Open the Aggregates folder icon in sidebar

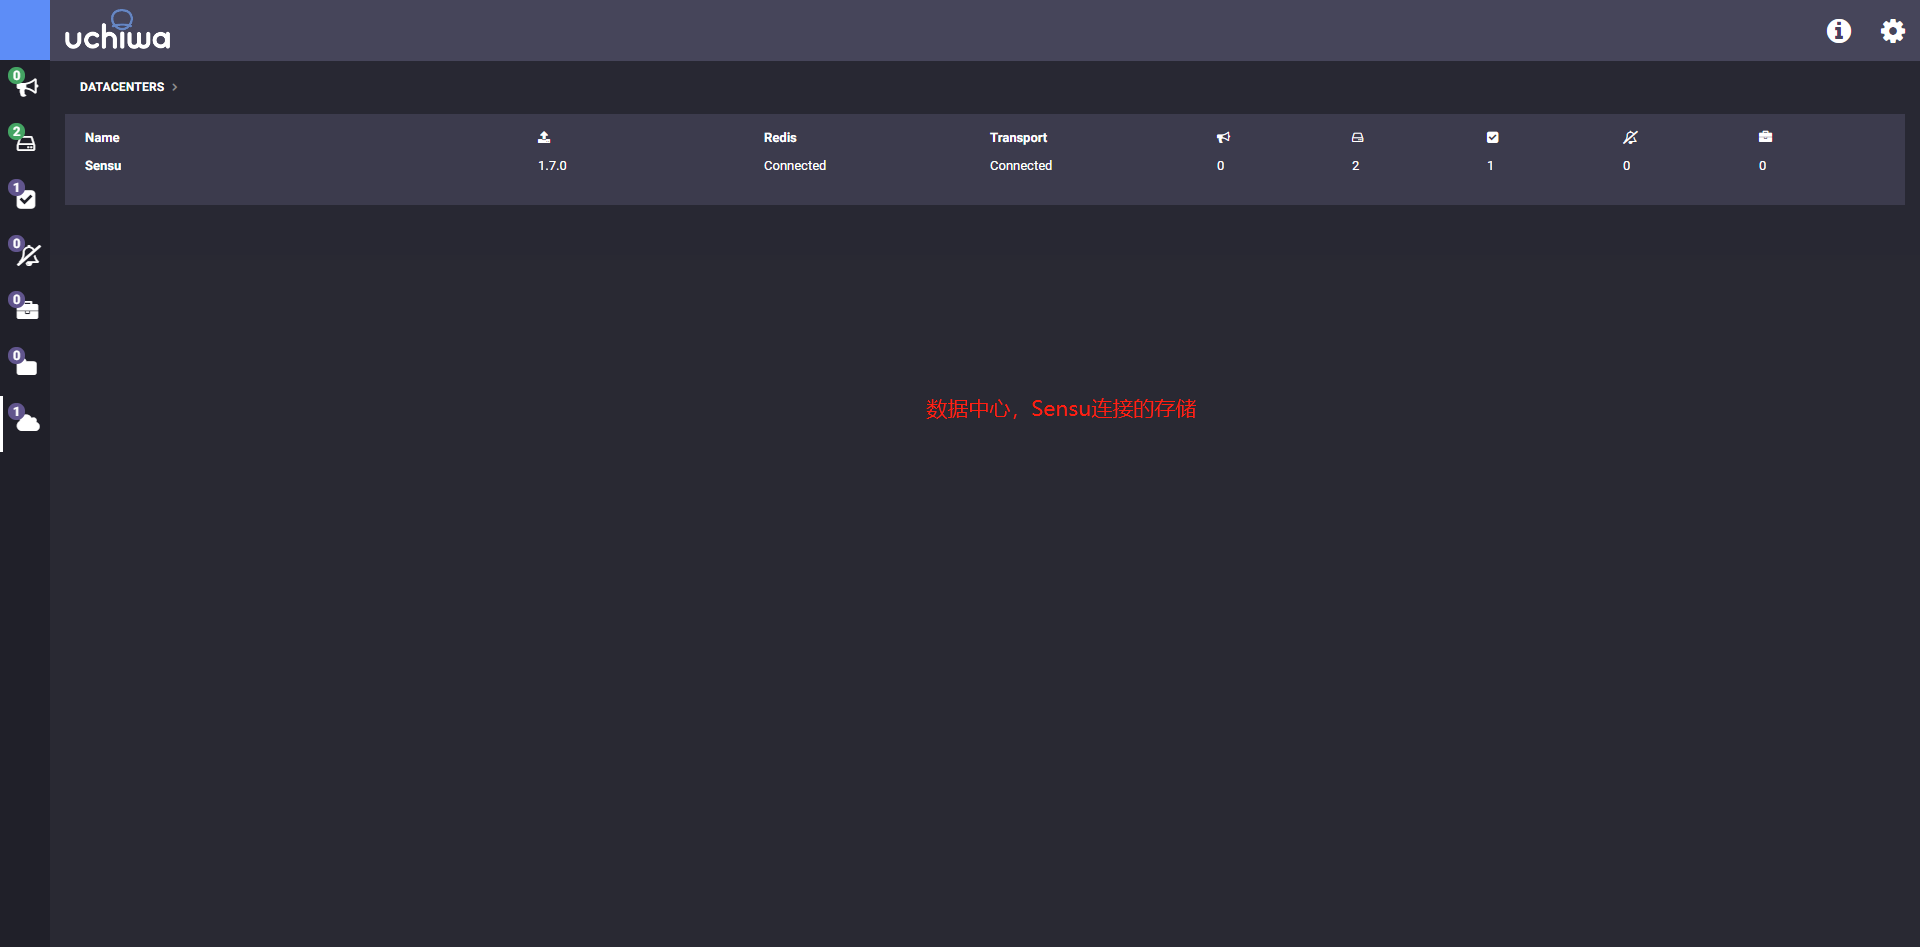click(x=25, y=365)
